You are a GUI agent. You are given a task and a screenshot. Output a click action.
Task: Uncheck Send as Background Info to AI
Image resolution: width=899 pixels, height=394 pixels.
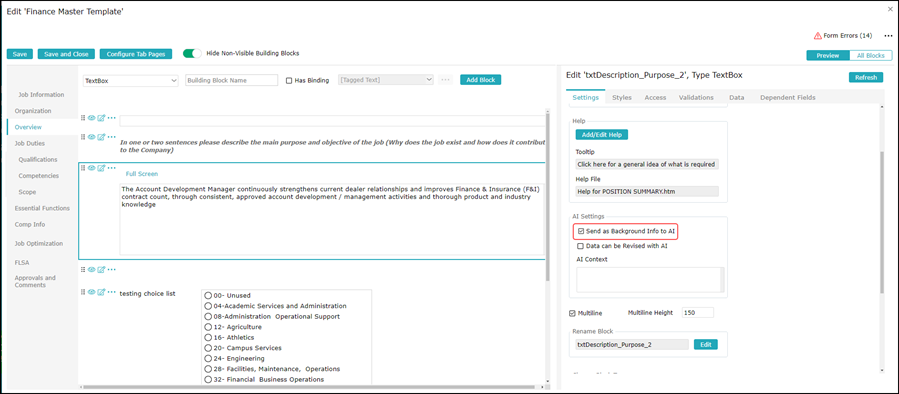pyautogui.click(x=581, y=231)
